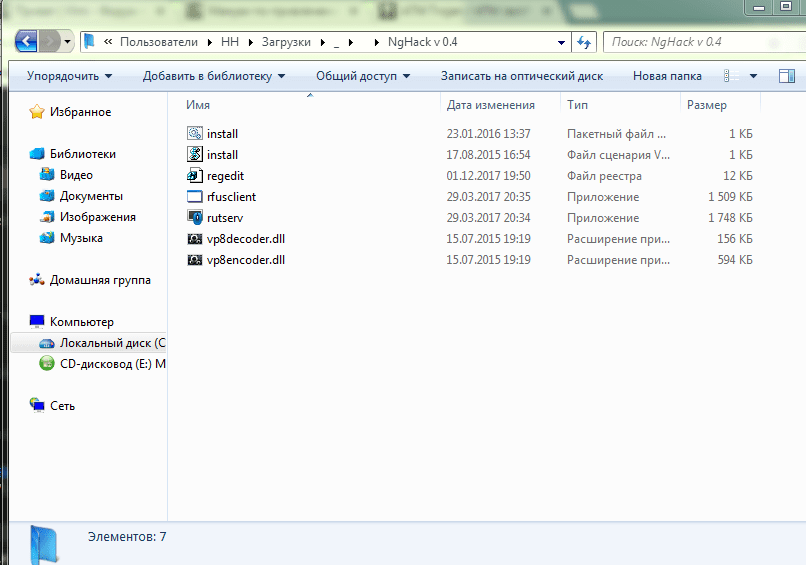Sort files by Размер column header

coord(707,105)
